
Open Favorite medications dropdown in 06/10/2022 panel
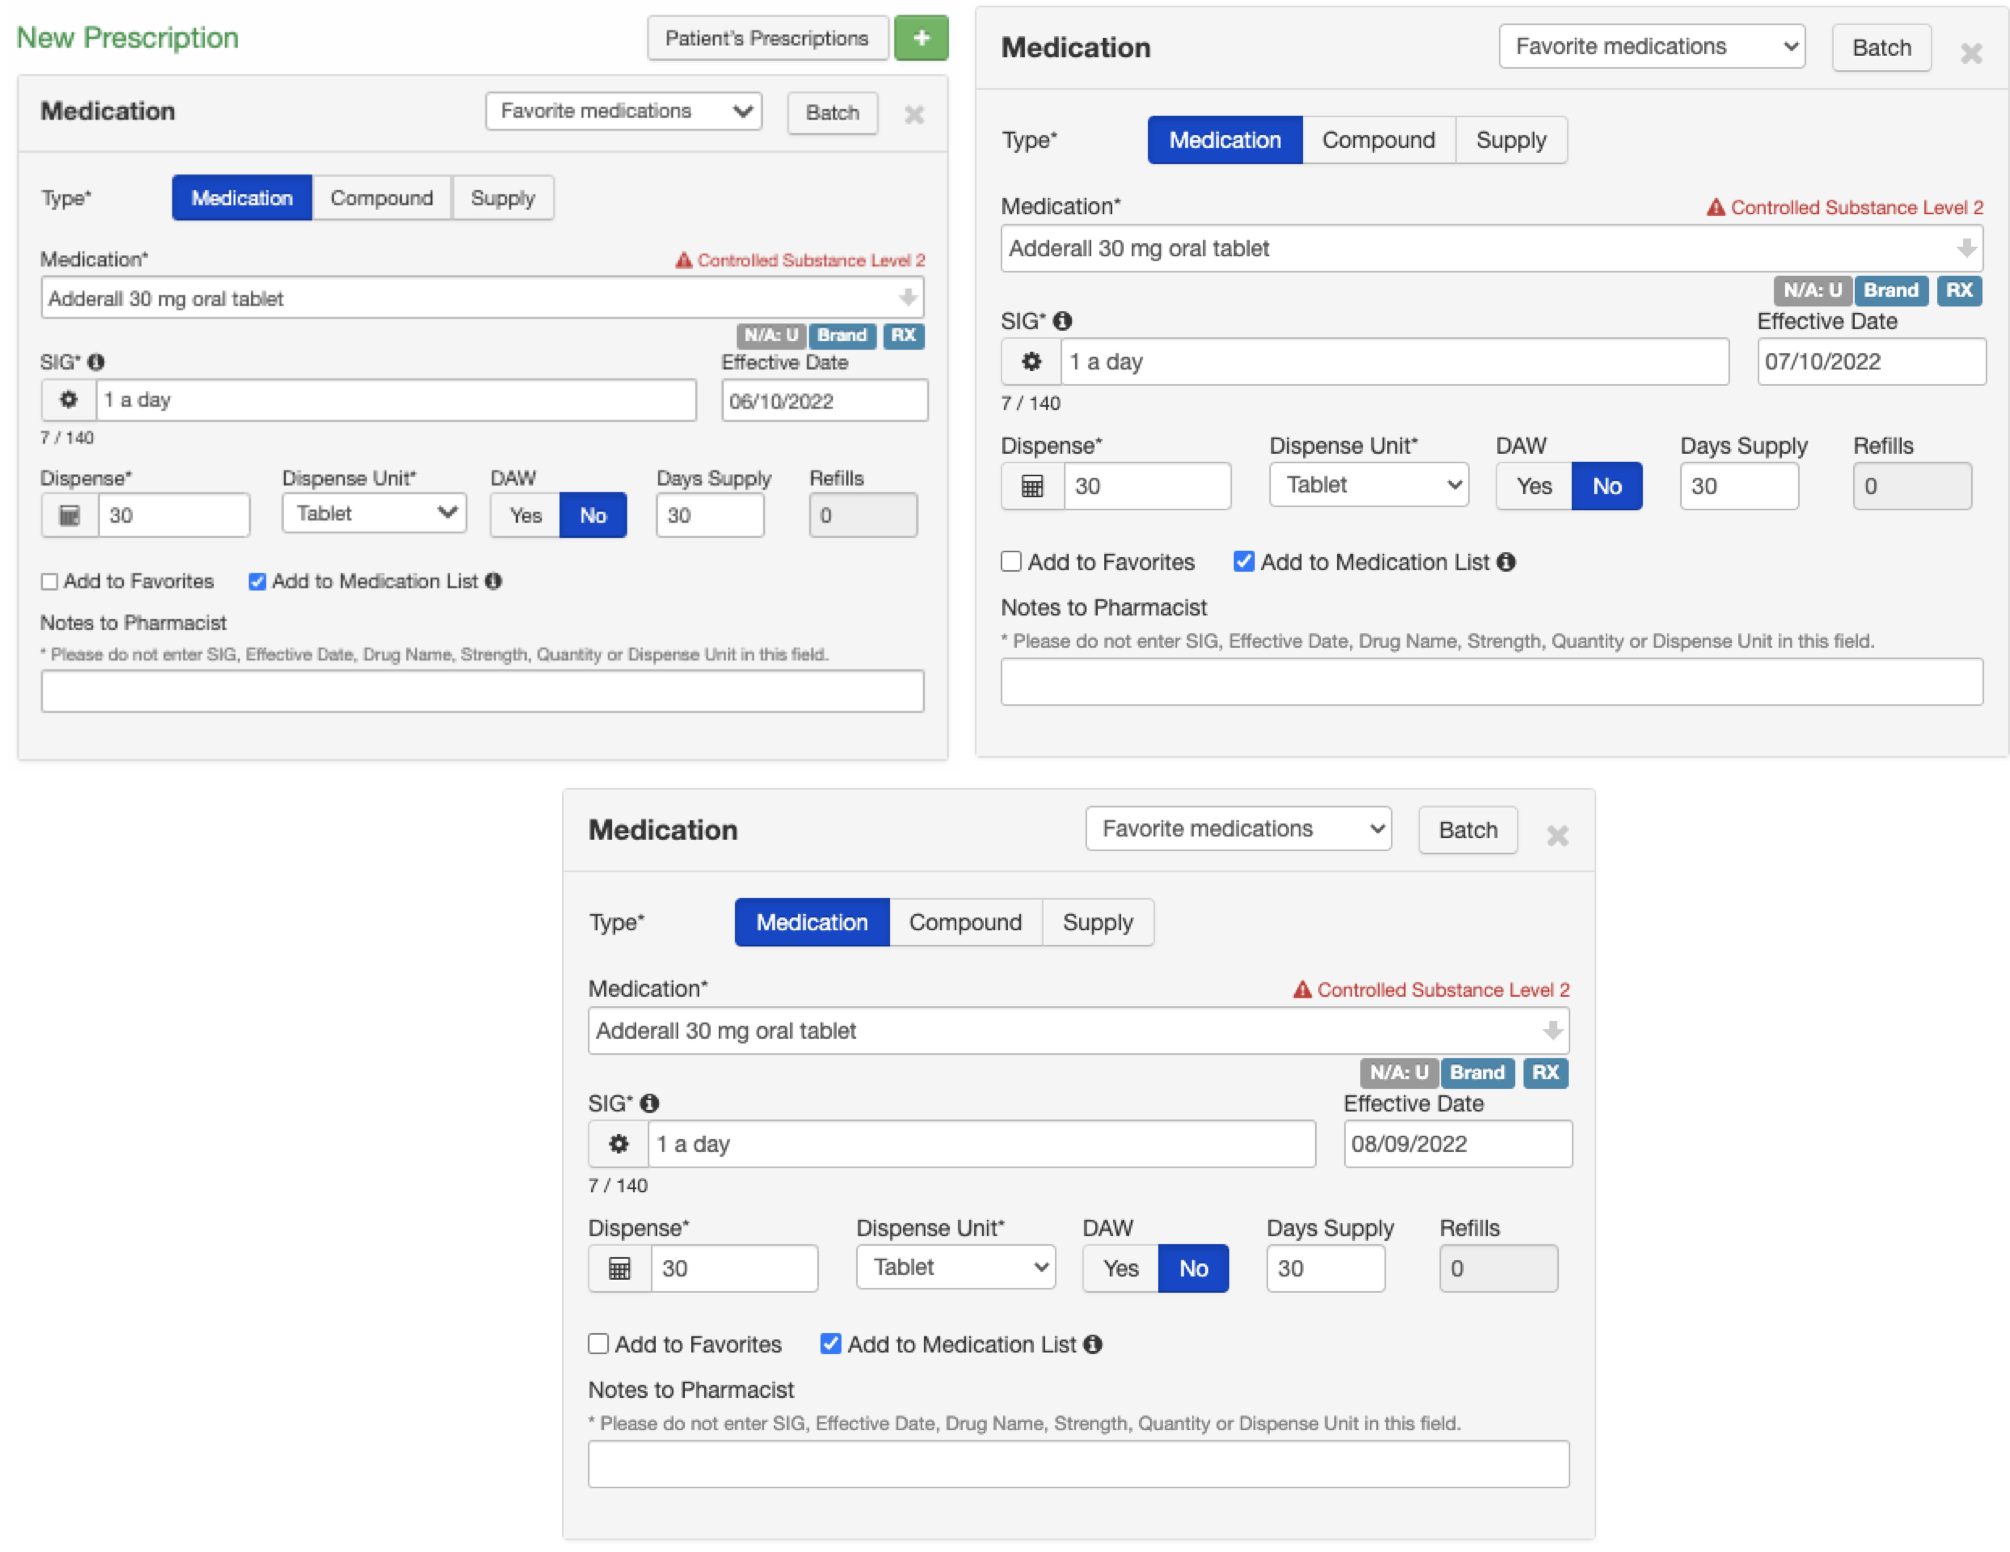[624, 111]
